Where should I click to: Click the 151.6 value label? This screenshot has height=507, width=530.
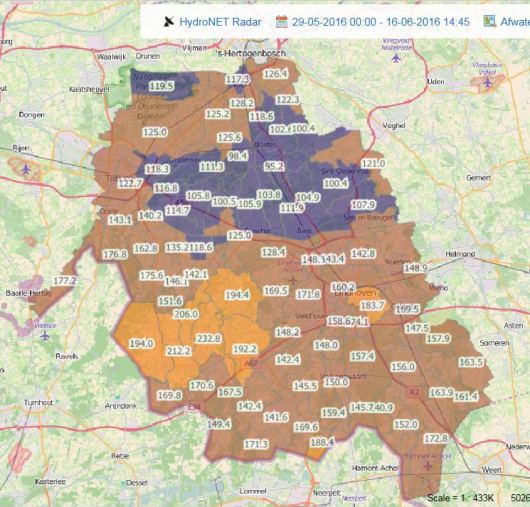(x=170, y=301)
